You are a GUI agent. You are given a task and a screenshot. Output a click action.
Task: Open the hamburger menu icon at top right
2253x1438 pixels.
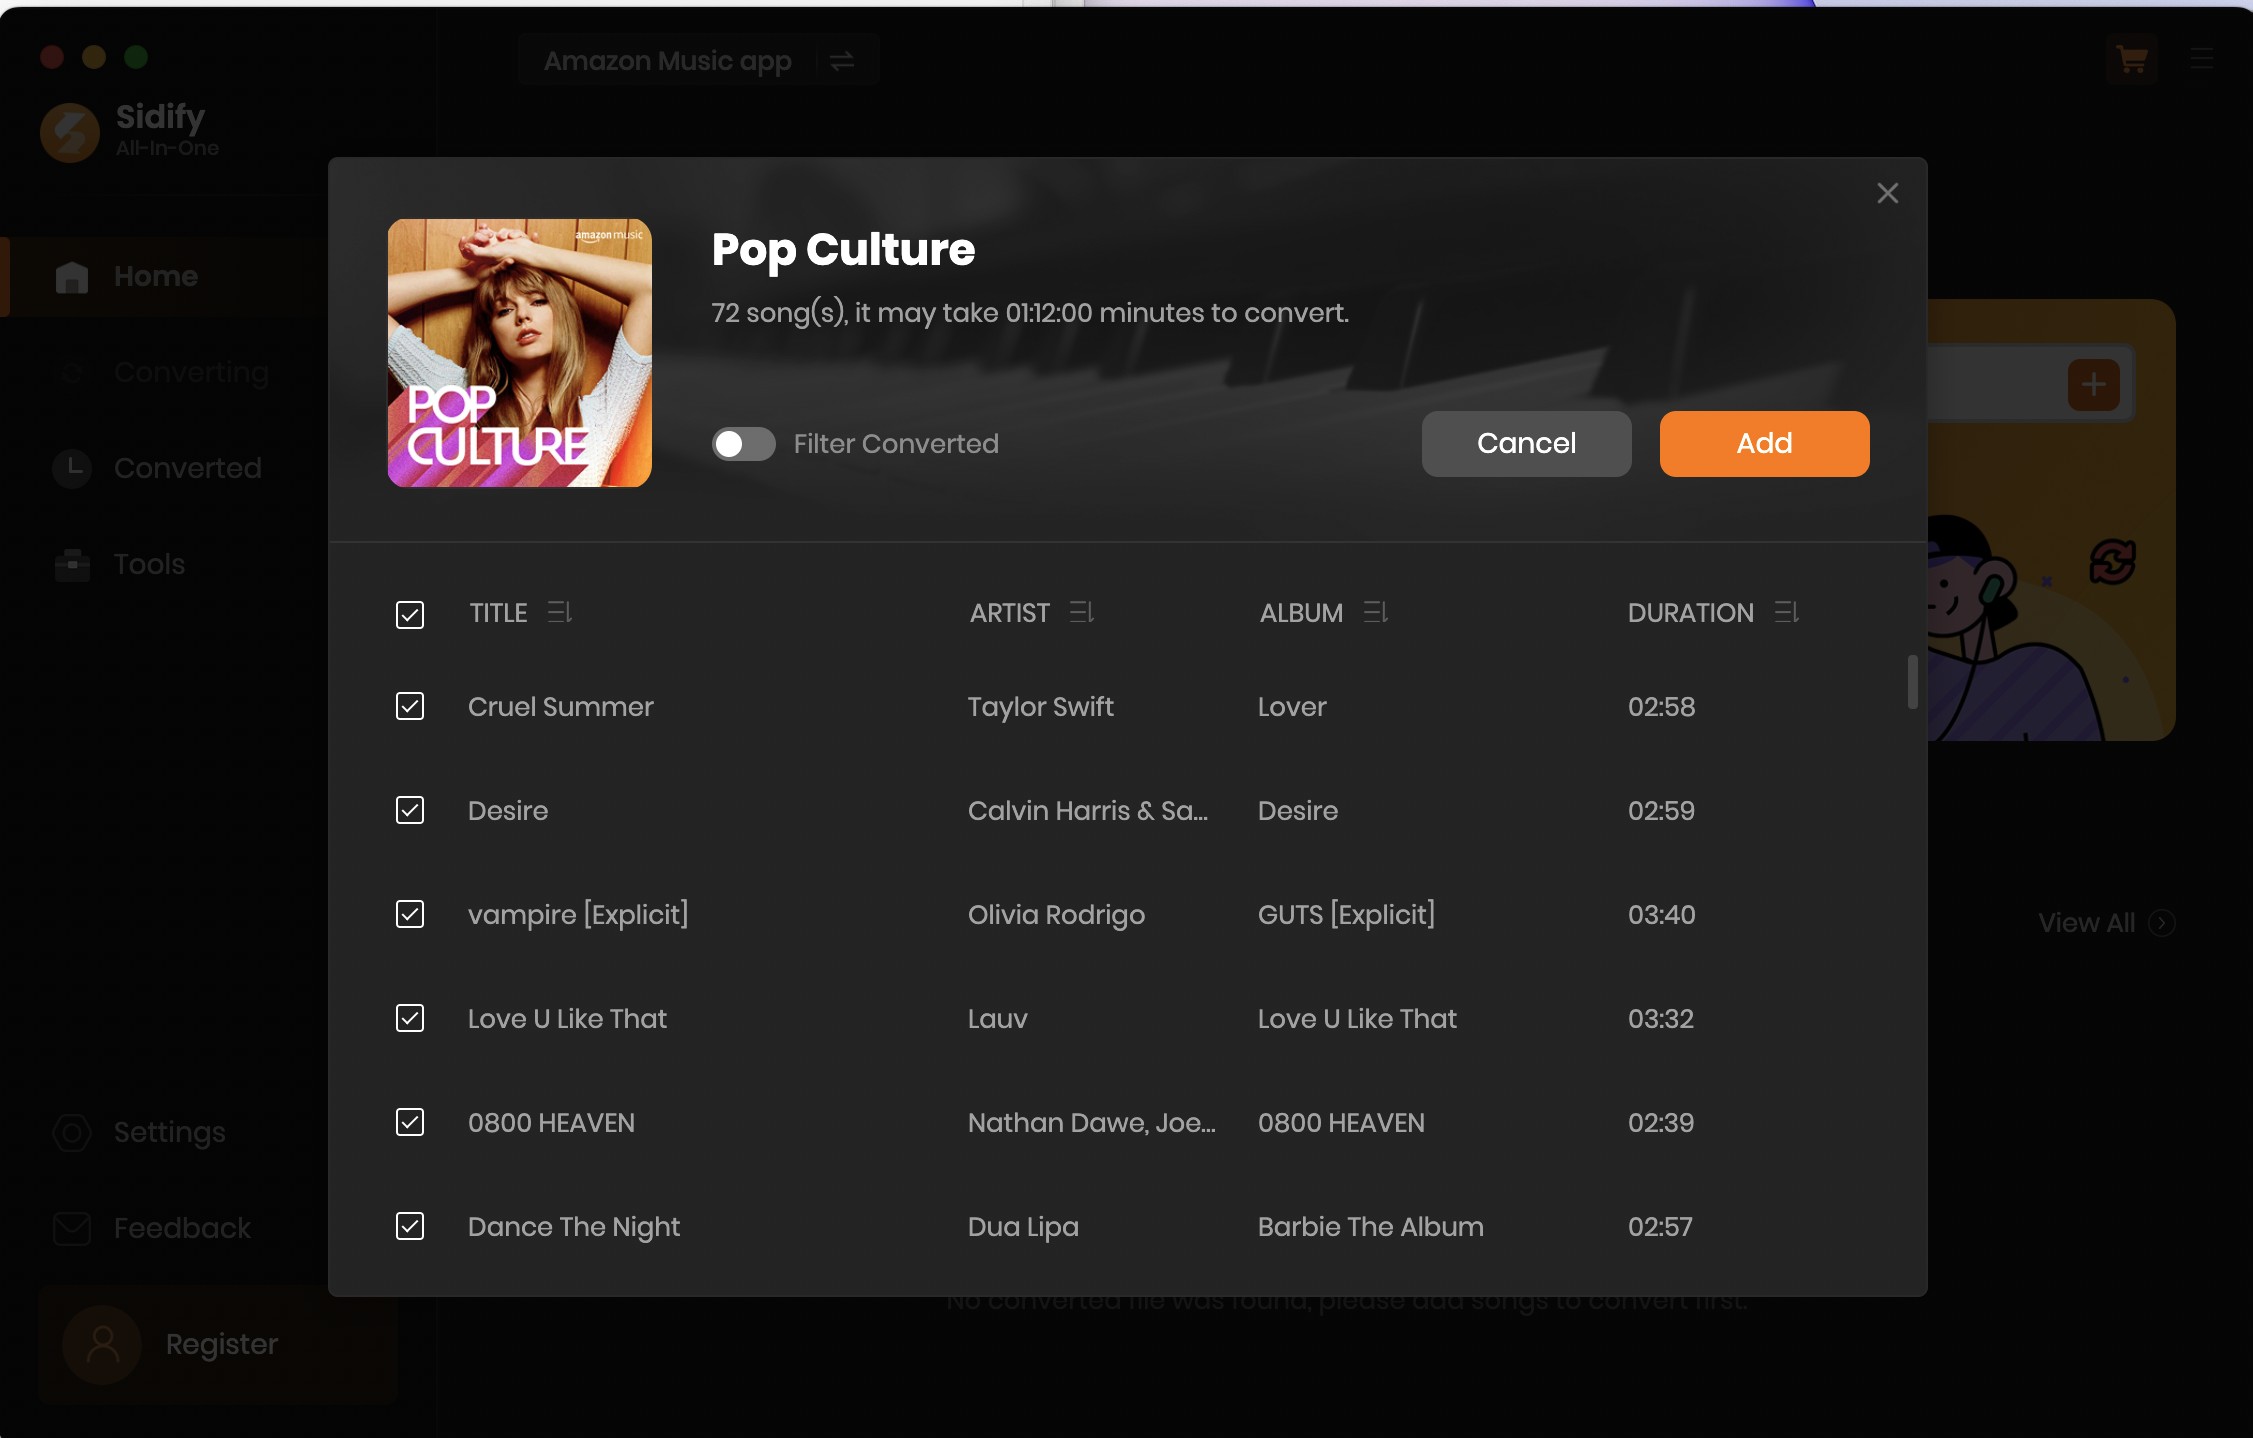[2202, 59]
